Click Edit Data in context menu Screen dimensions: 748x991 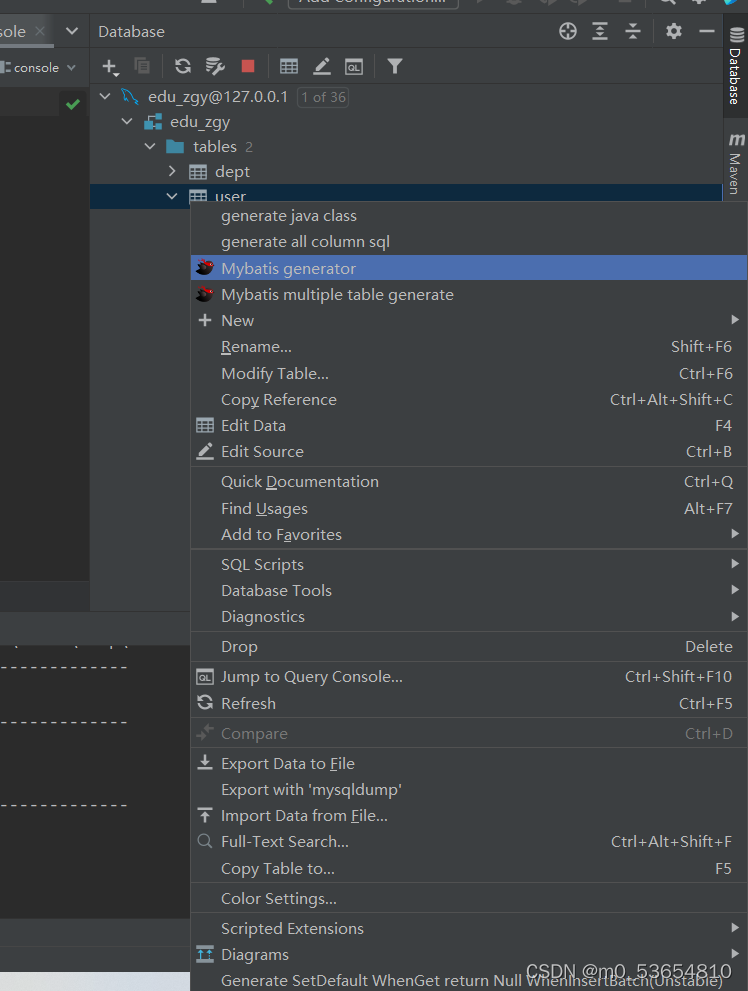469,425
